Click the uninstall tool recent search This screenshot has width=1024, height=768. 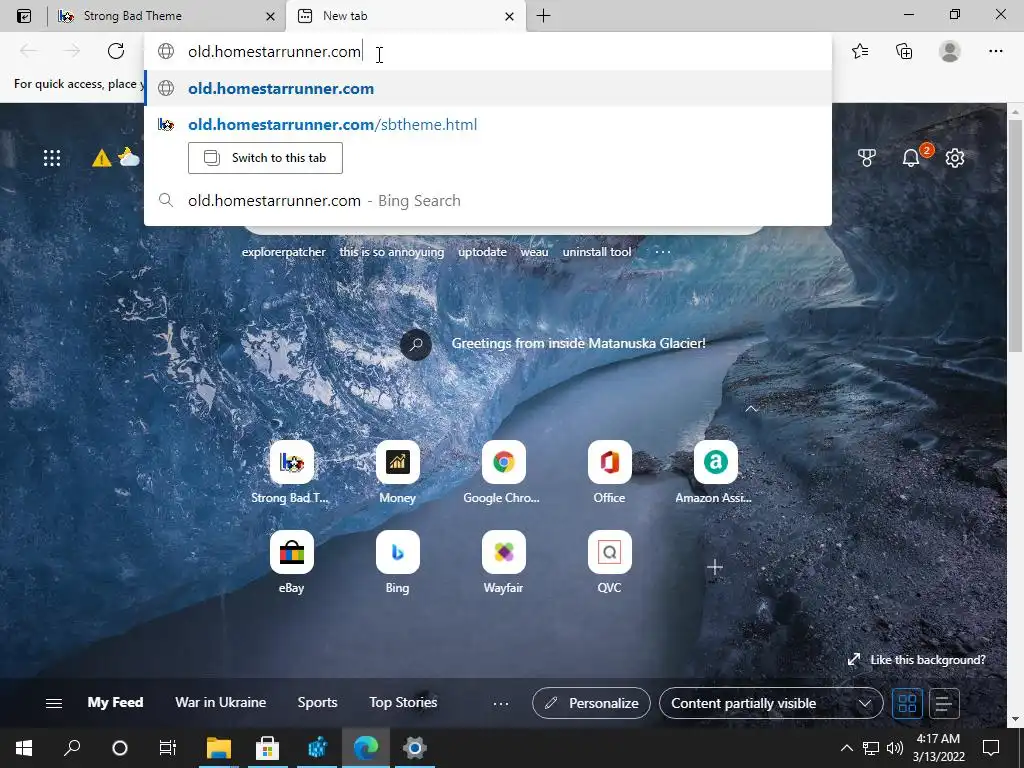coord(597,252)
